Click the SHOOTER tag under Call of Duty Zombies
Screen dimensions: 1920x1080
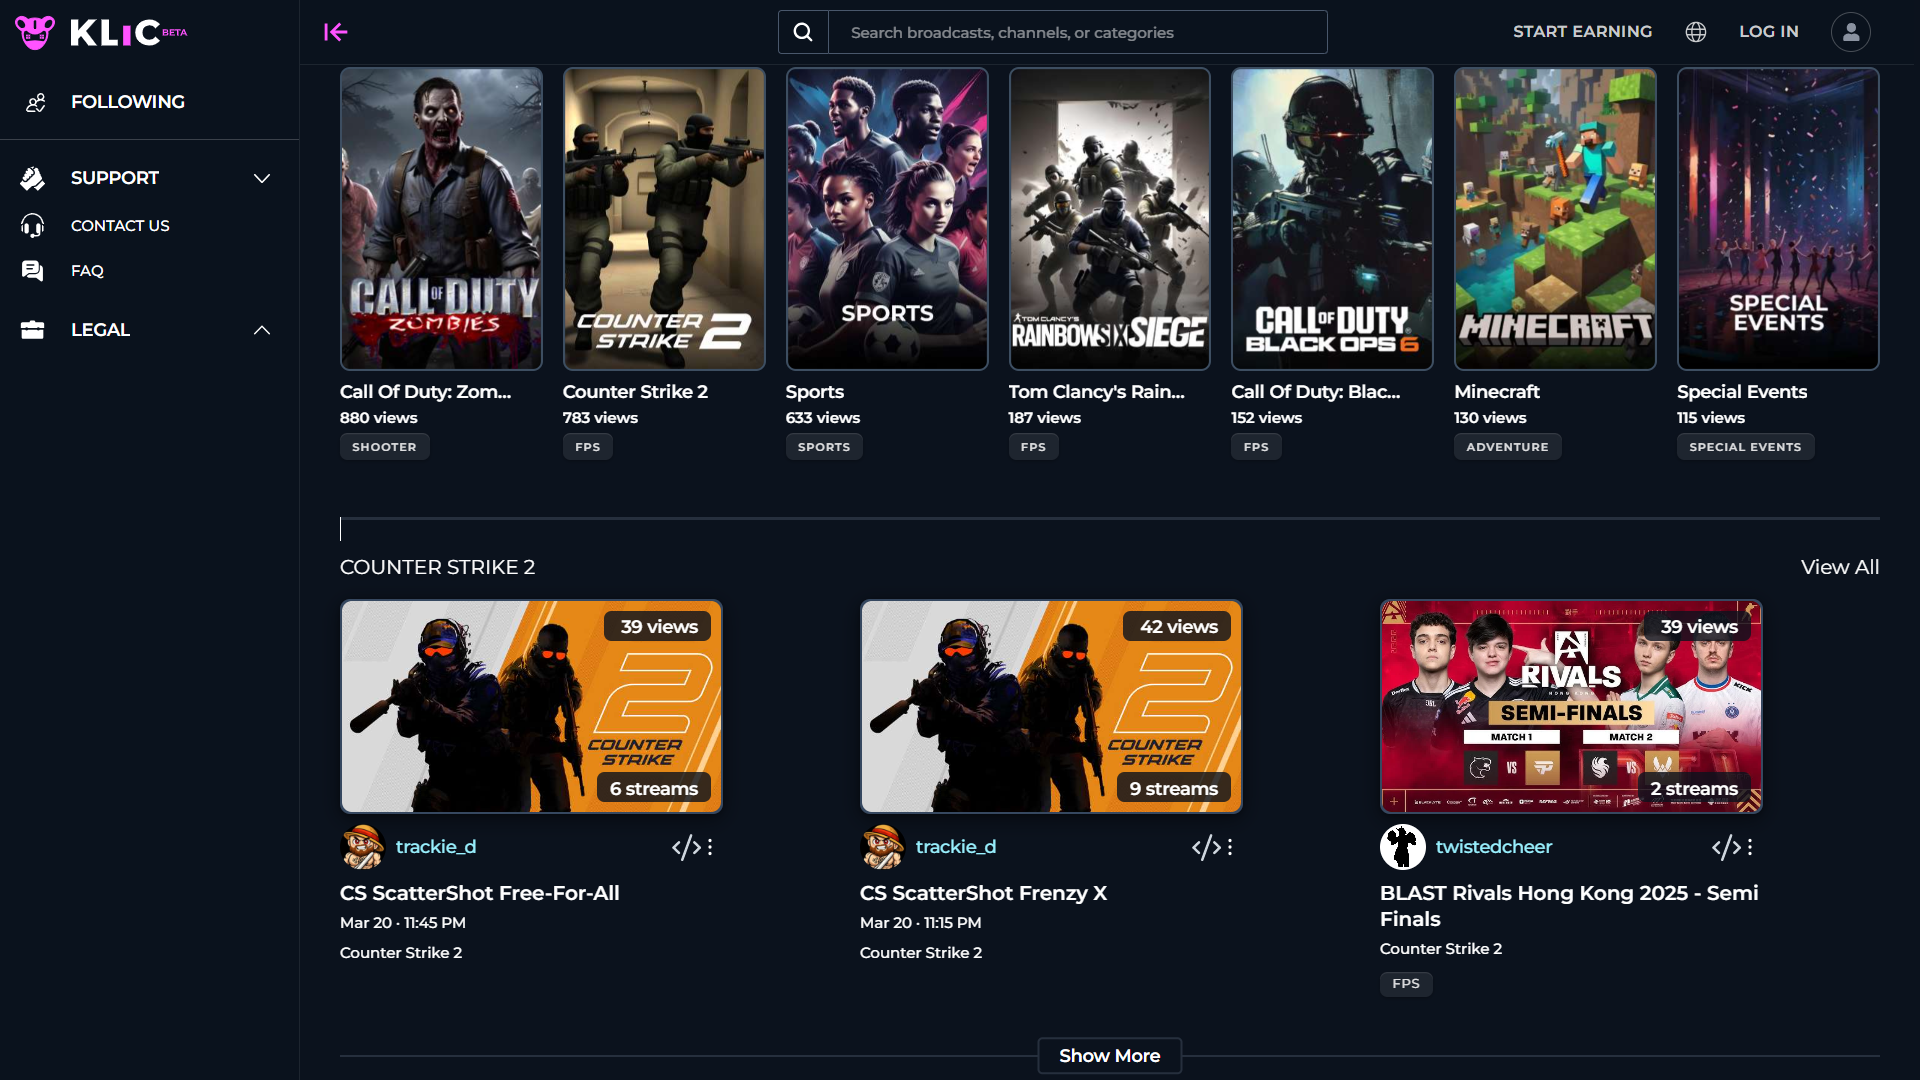384,447
